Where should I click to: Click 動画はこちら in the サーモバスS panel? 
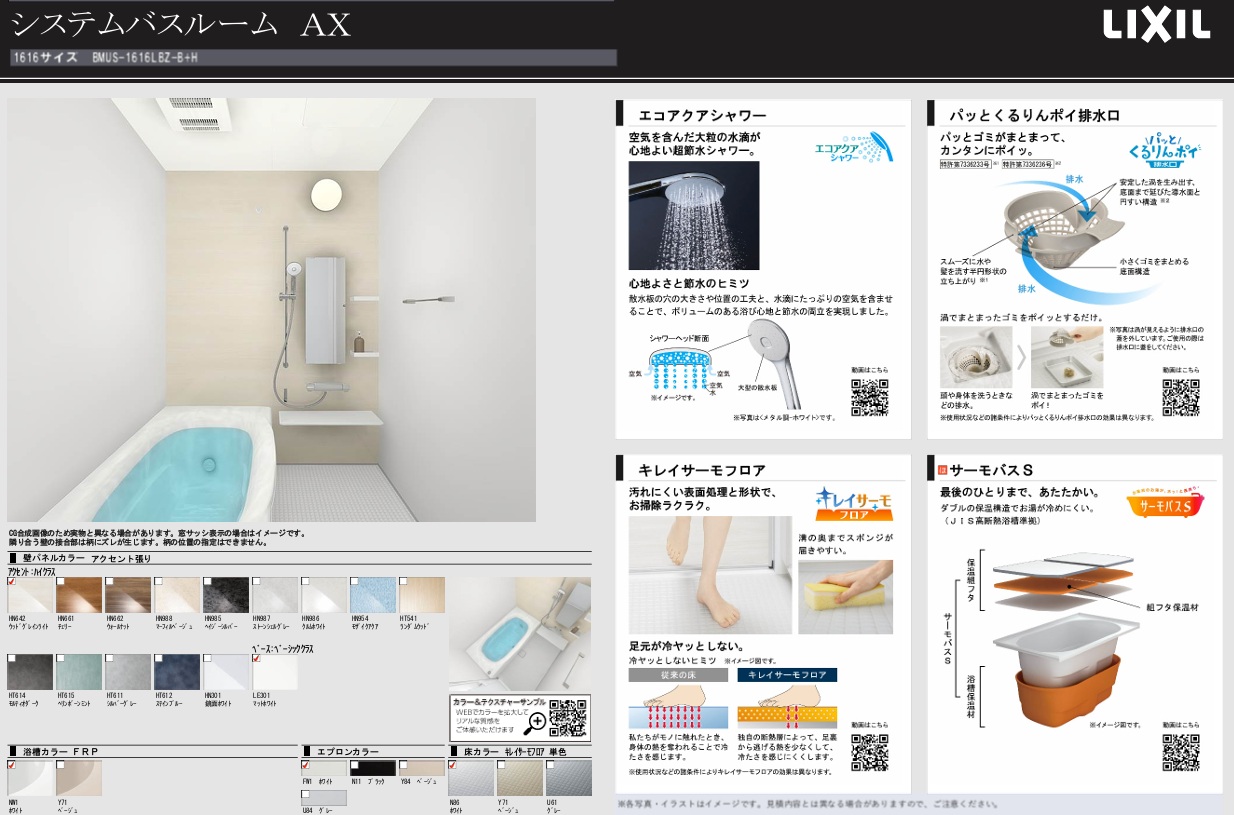click(1180, 726)
